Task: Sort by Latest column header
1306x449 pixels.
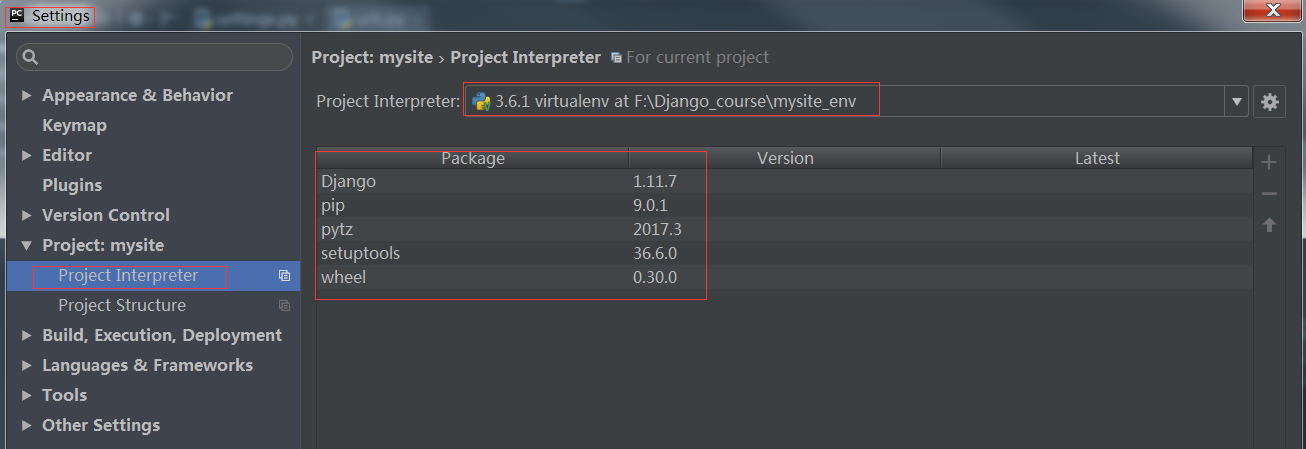Action: [1097, 158]
